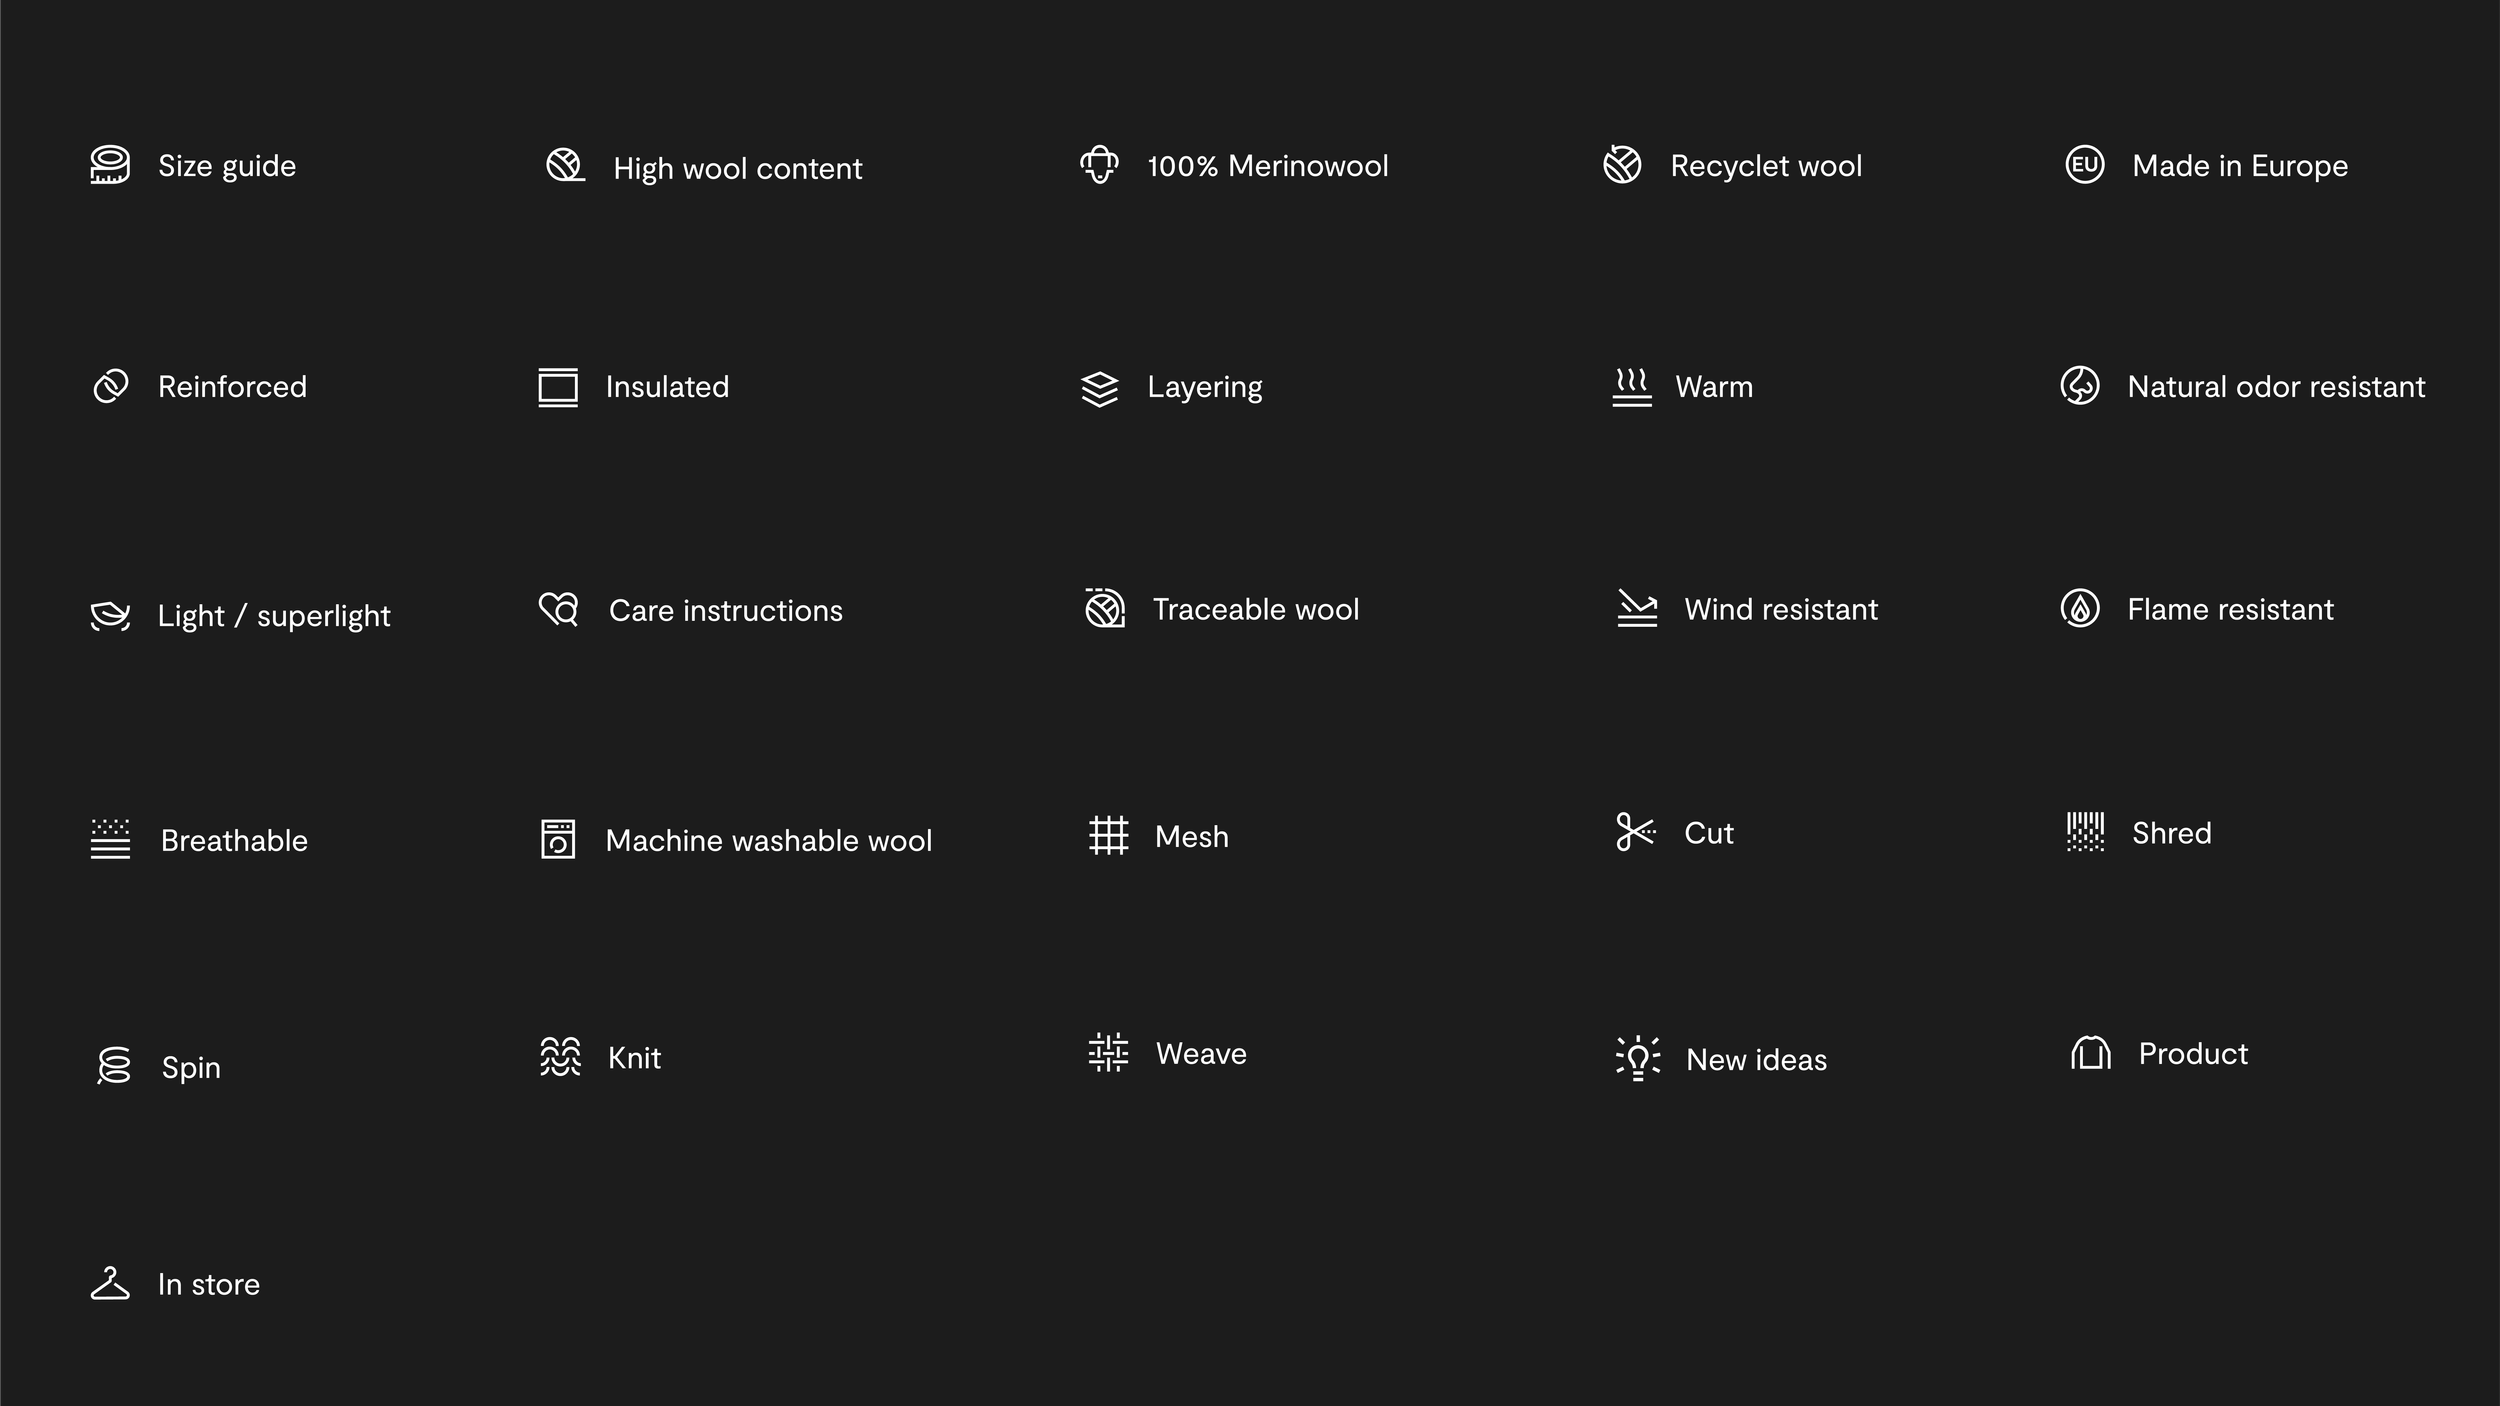This screenshot has width=2500, height=1406.
Task: Click the Warm heat waves icon
Action: [x=1632, y=387]
